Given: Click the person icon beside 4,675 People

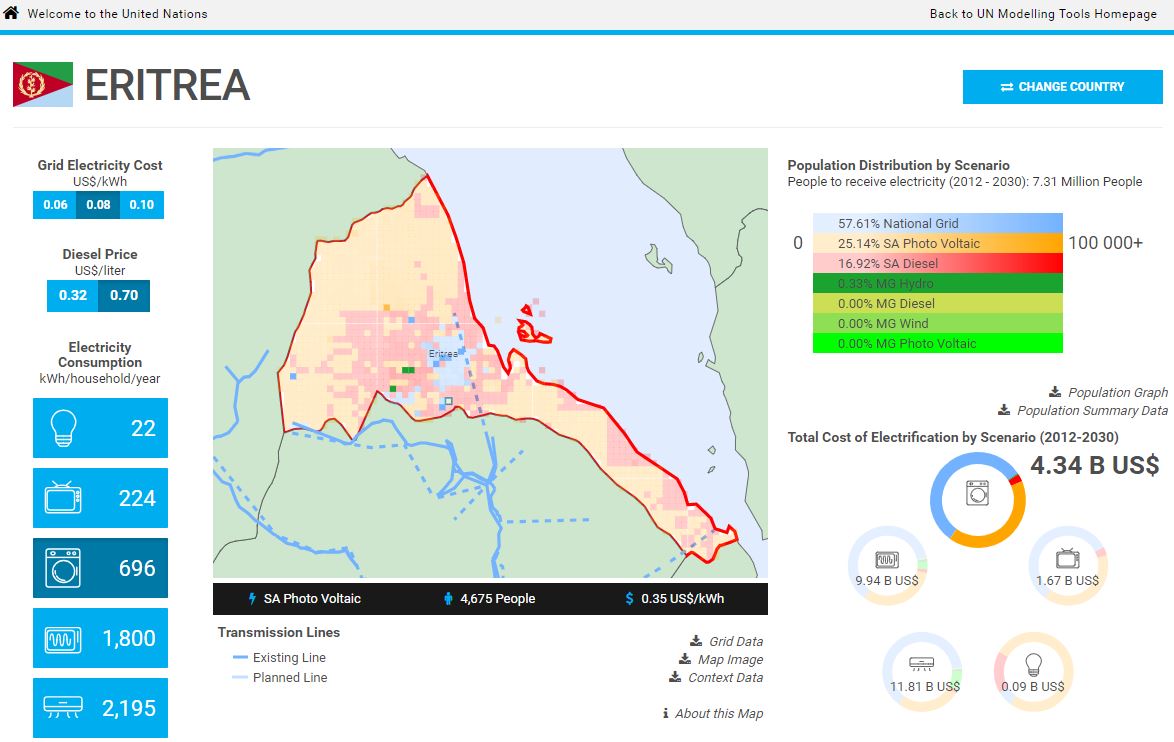Looking at the screenshot, I should coord(448,598).
